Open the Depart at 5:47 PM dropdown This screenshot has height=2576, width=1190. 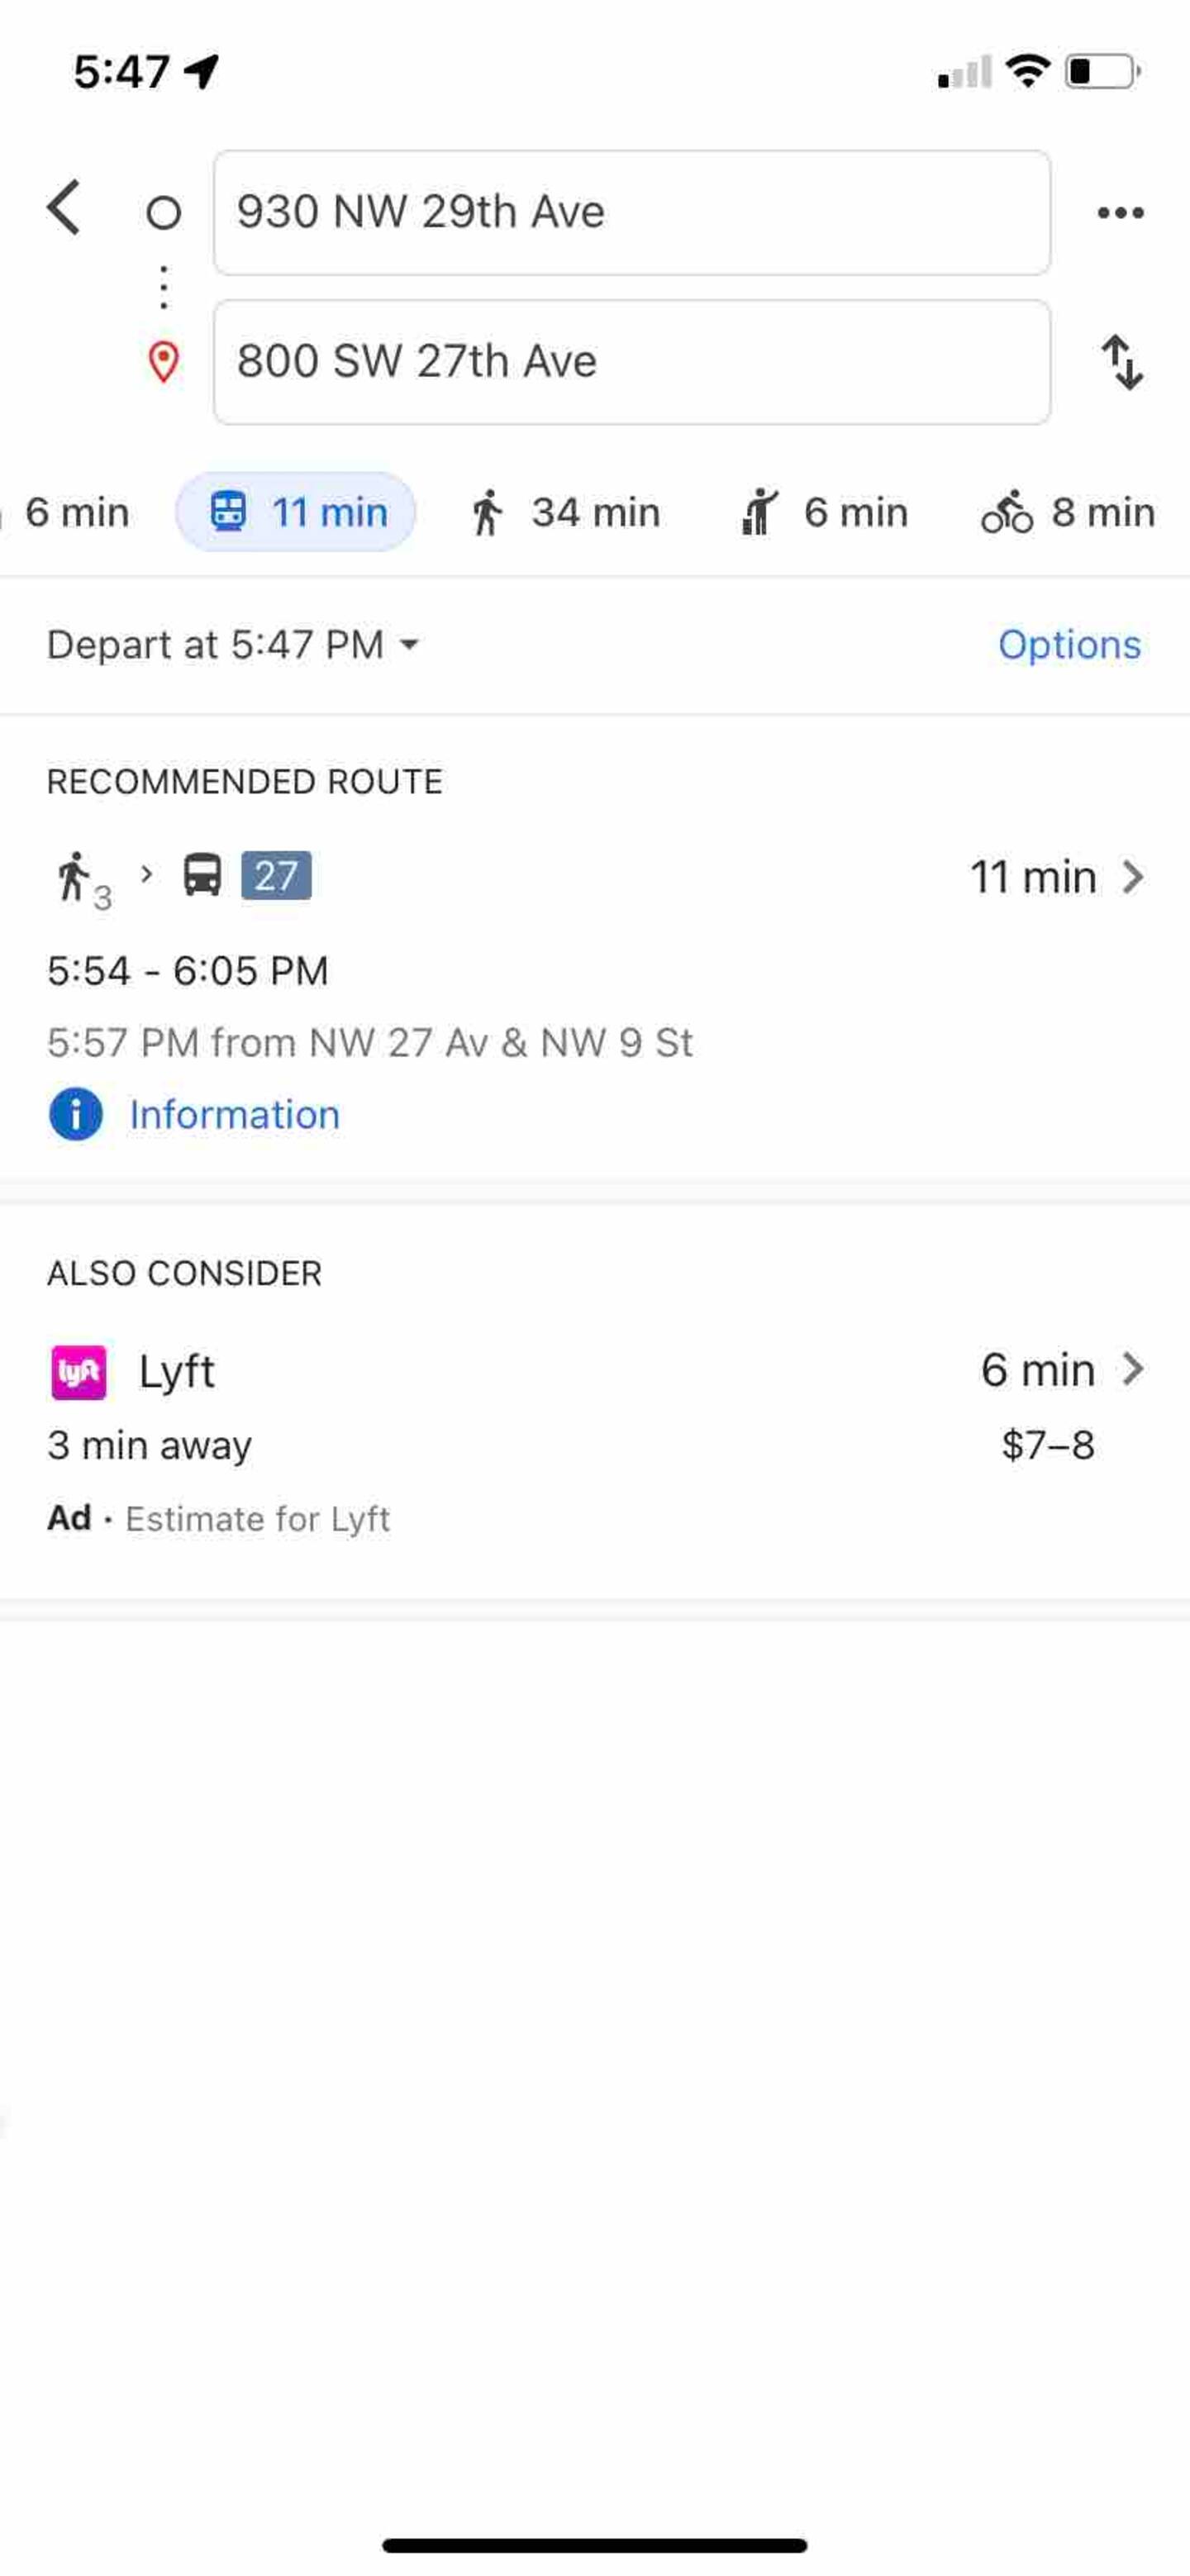point(233,645)
